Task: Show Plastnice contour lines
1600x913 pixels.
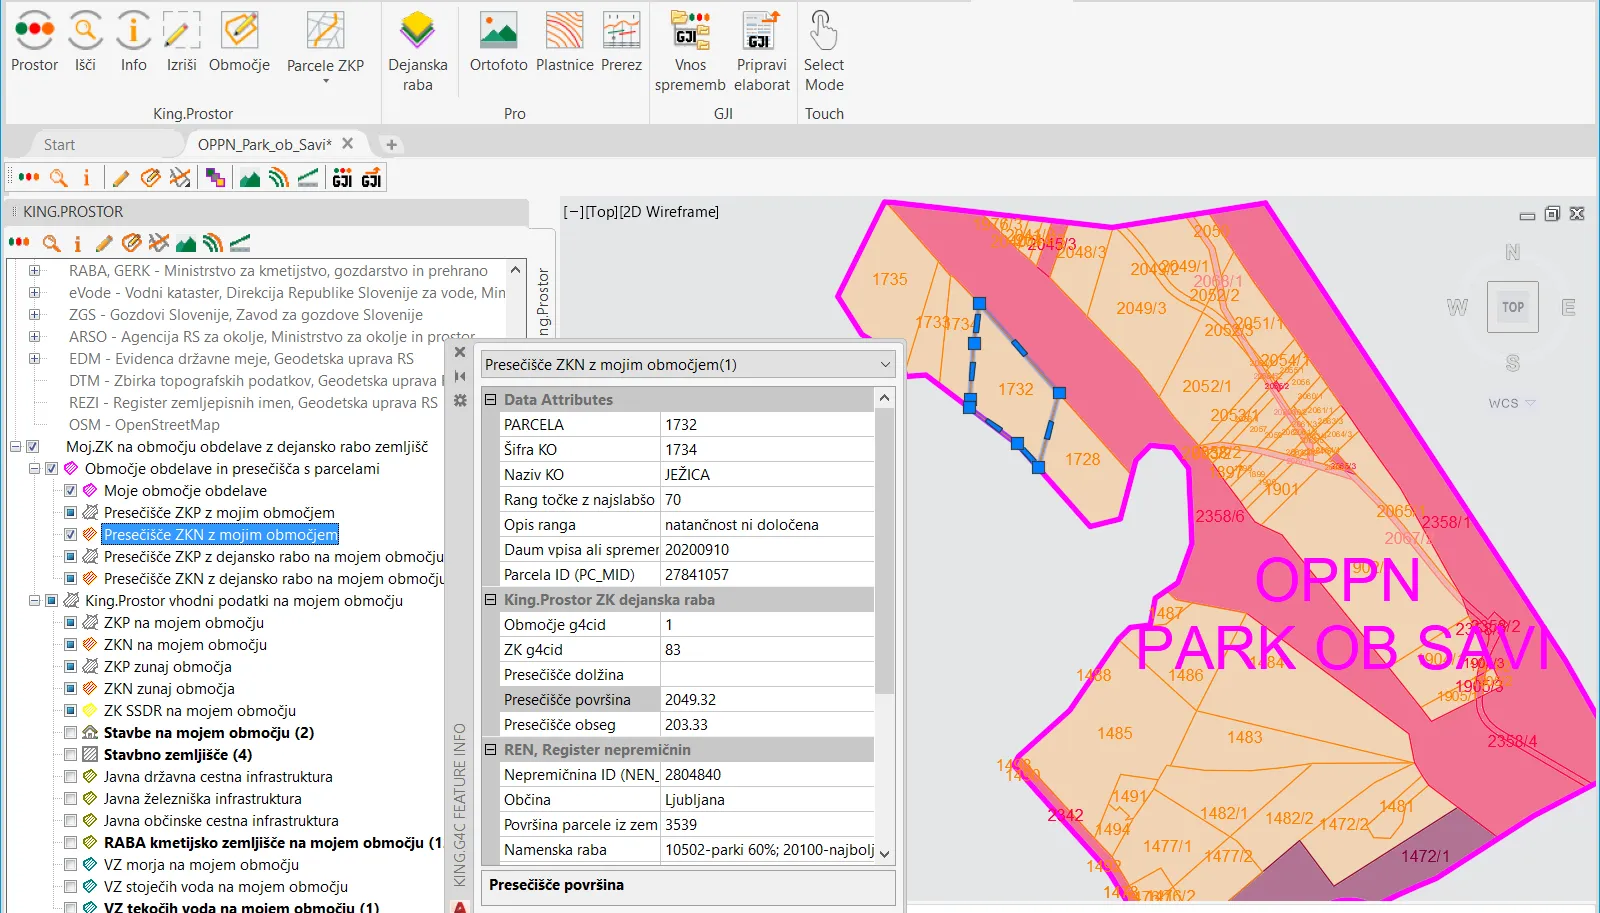Action: tap(564, 32)
